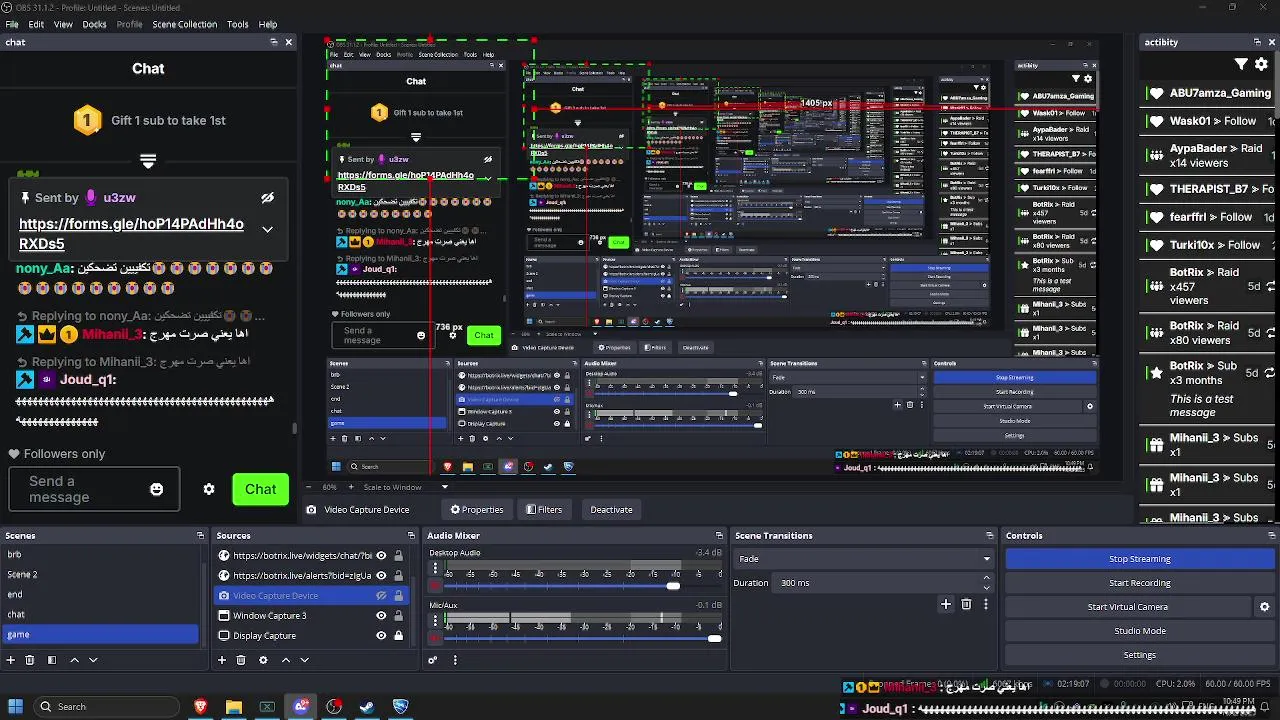The height and width of the screenshot is (720, 1280).
Task: Hide the pinned message with the crossed-eye icon
Action: tap(267, 198)
